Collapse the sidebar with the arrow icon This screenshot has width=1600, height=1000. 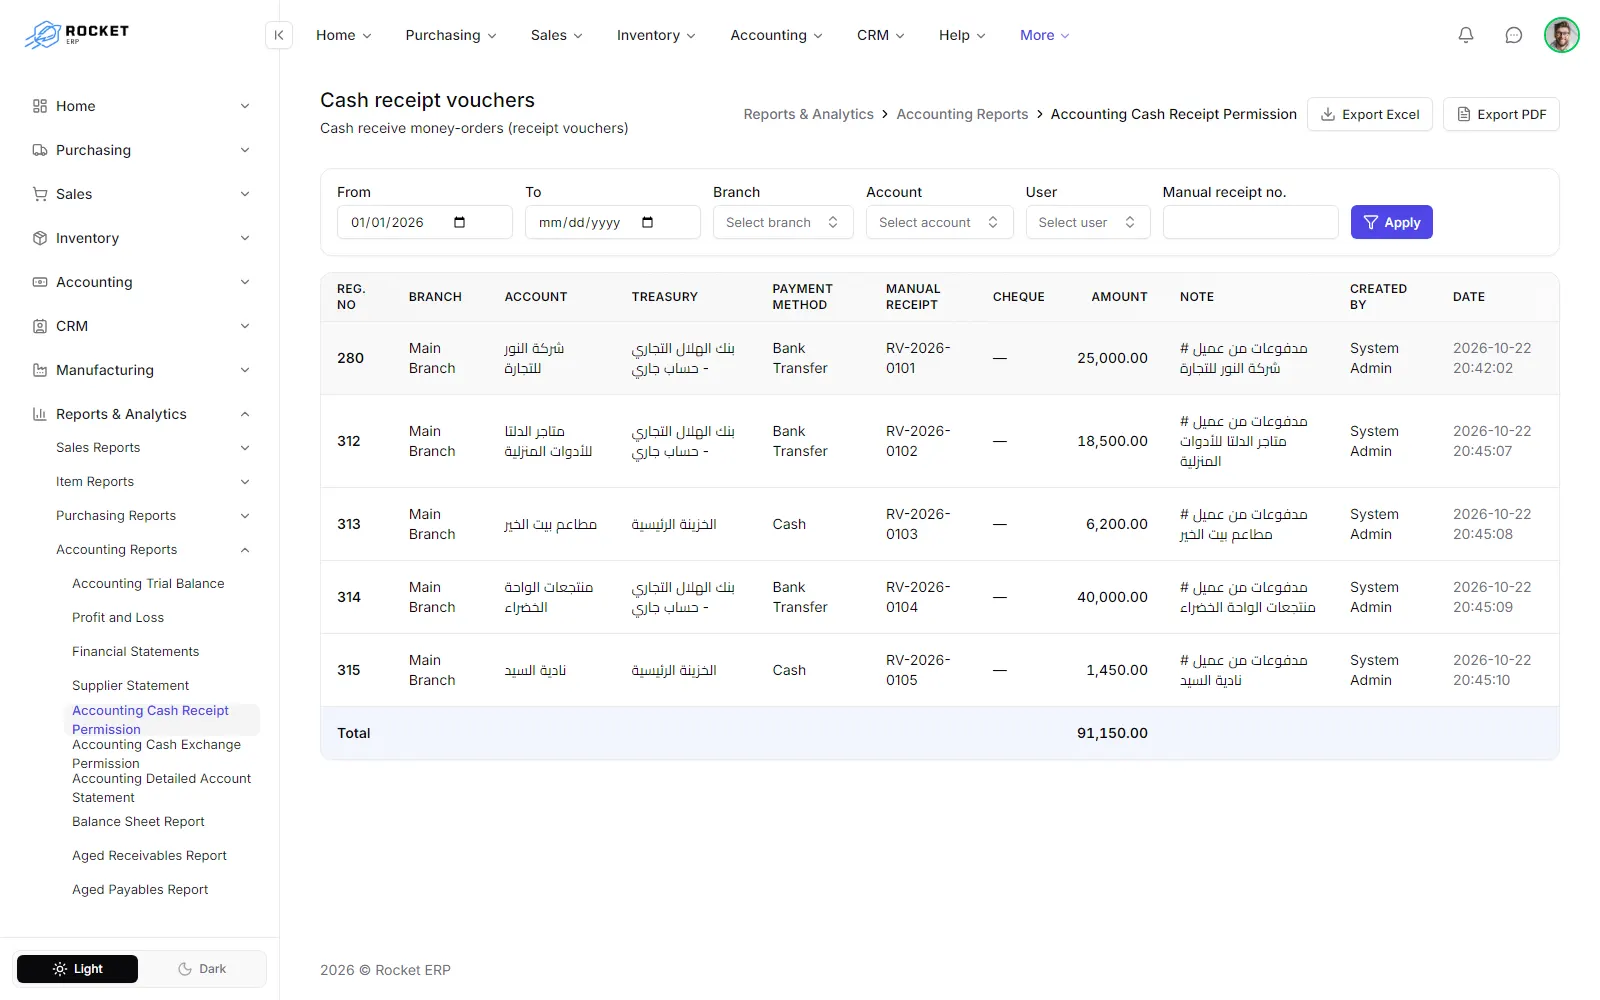279,35
